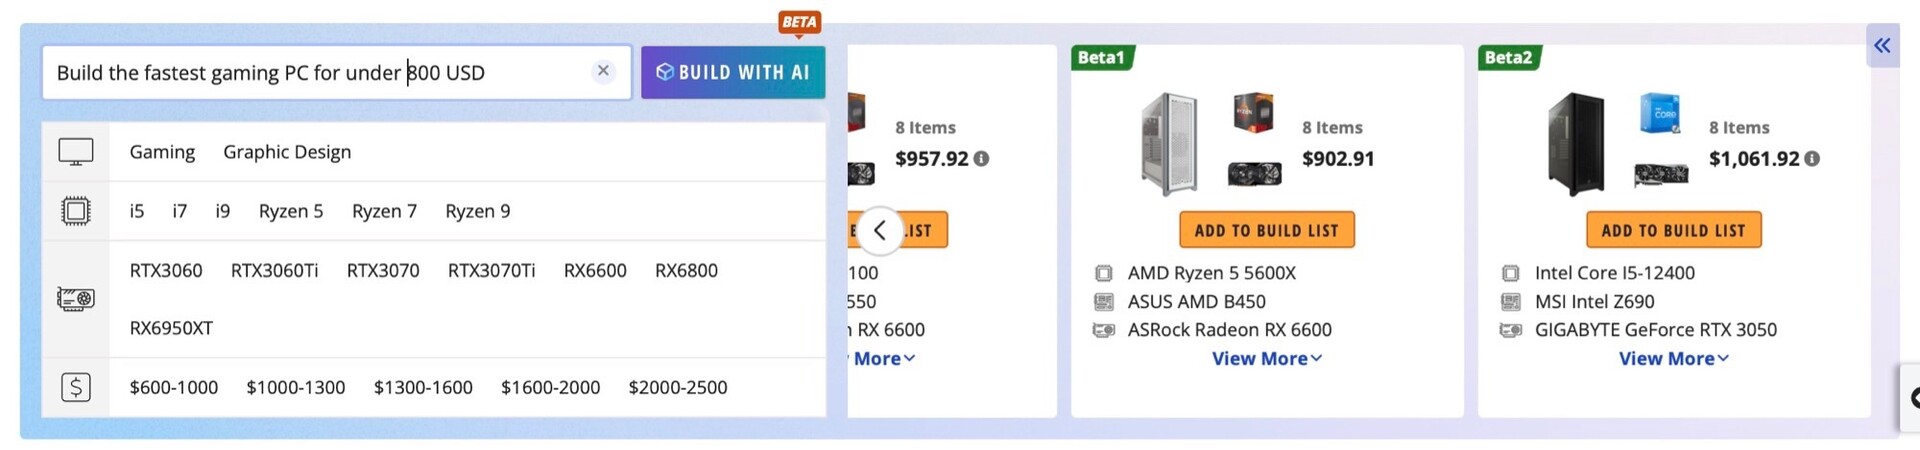Expand View More in the Beta2 build
1920x450 pixels.
1673,358
